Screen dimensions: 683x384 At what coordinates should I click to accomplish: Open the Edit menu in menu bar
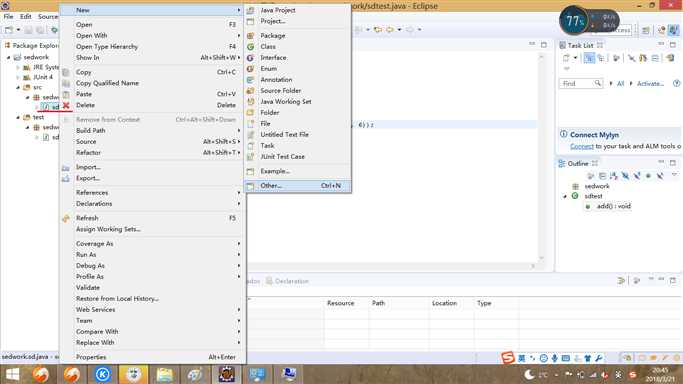pyautogui.click(x=26, y=17)
